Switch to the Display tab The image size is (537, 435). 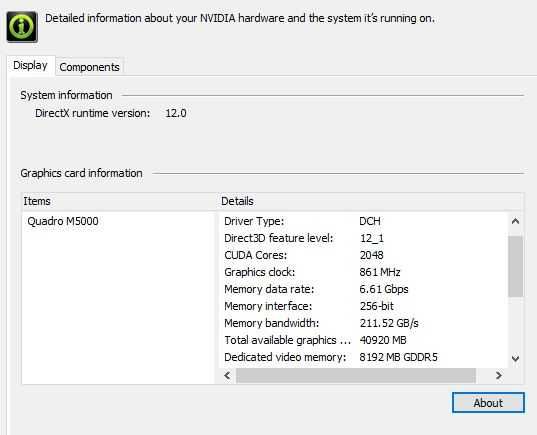pyautogui.click(x=30, y=65)
